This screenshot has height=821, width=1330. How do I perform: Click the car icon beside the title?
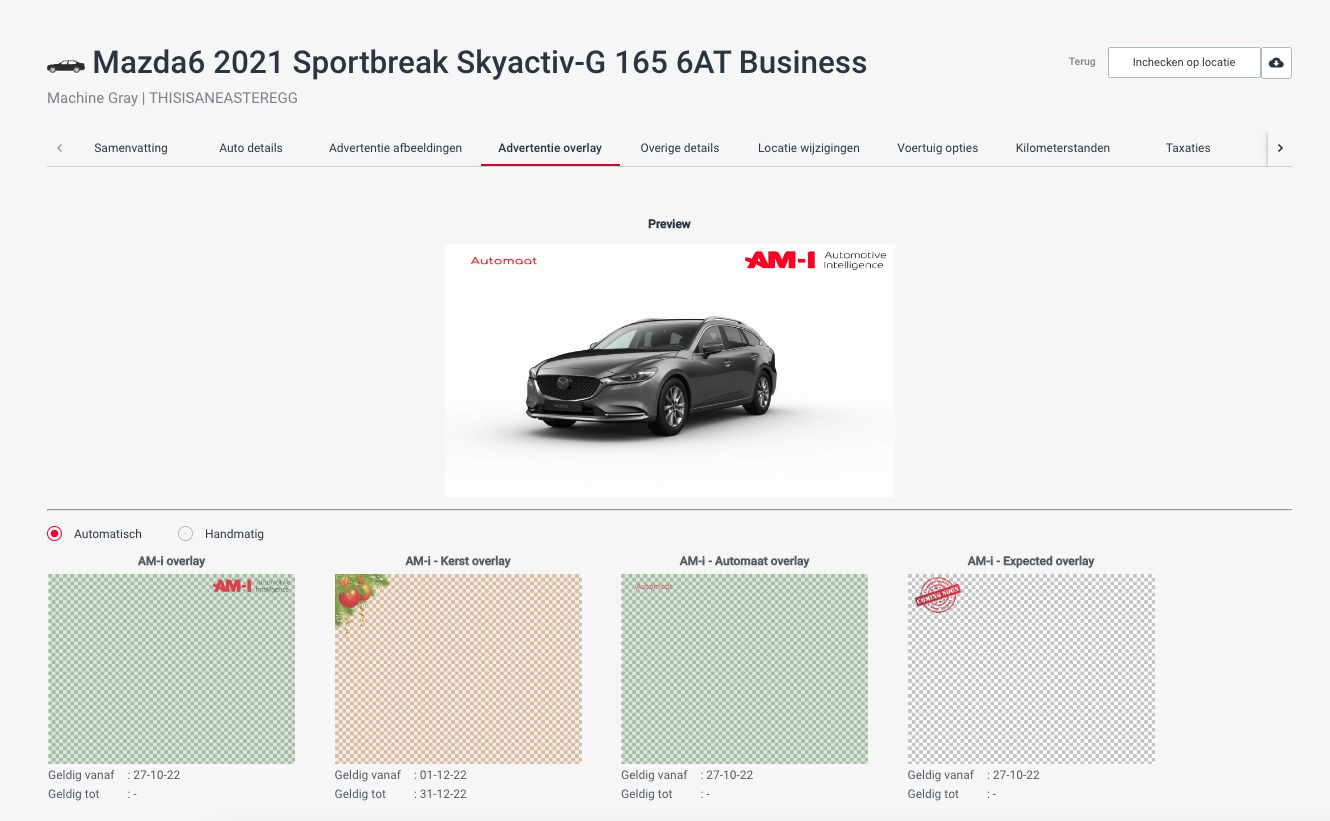pyautogui.click(x=66, y=66)
